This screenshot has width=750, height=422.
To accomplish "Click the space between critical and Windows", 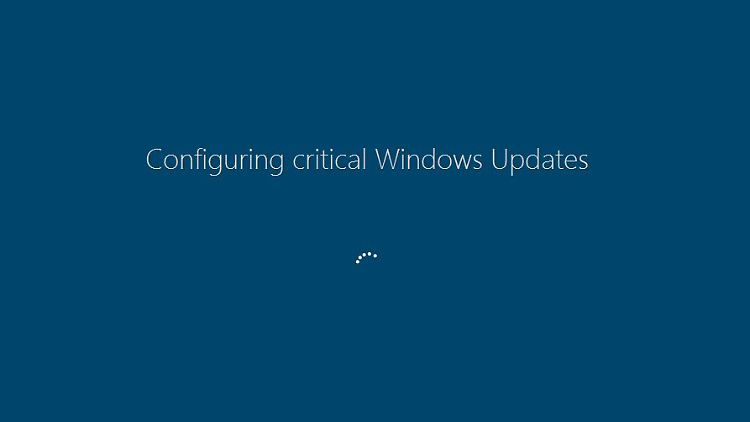I will coord(370,159).
